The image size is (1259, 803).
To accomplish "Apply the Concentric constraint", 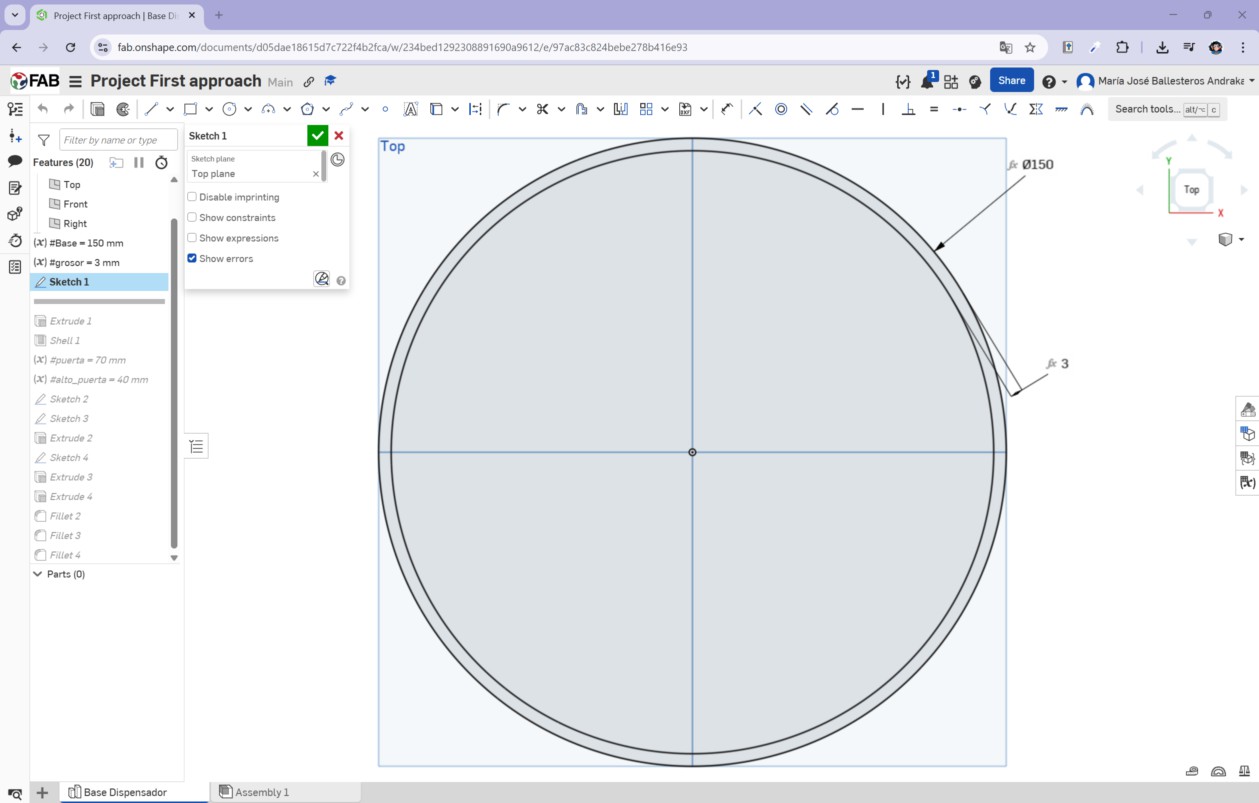I will (x=781, y=109).
